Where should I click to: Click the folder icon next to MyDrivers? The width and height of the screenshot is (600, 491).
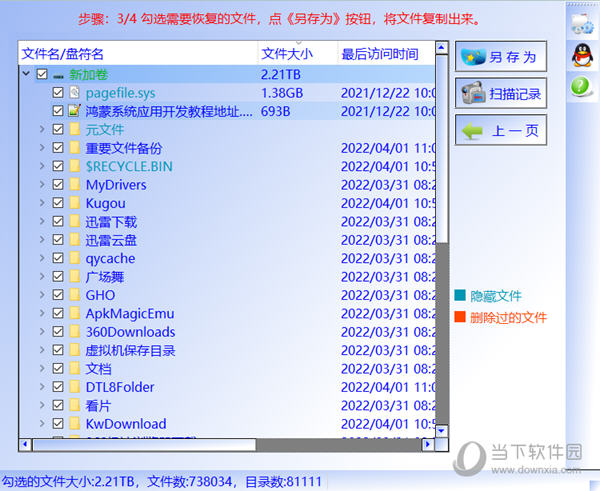(x=74, y=184)
